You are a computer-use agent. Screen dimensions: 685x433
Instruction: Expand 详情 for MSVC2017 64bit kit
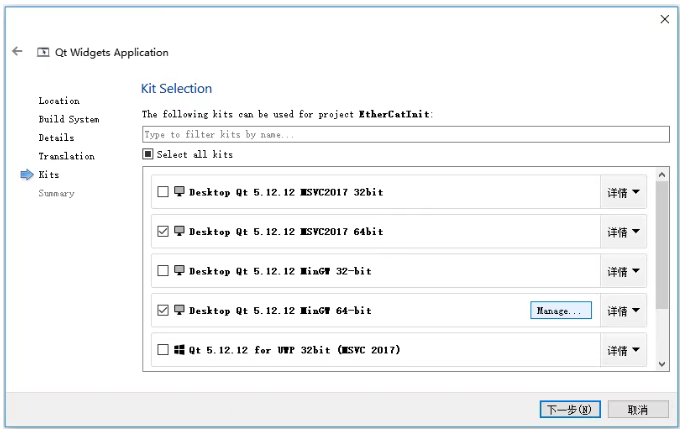(623, 232)
